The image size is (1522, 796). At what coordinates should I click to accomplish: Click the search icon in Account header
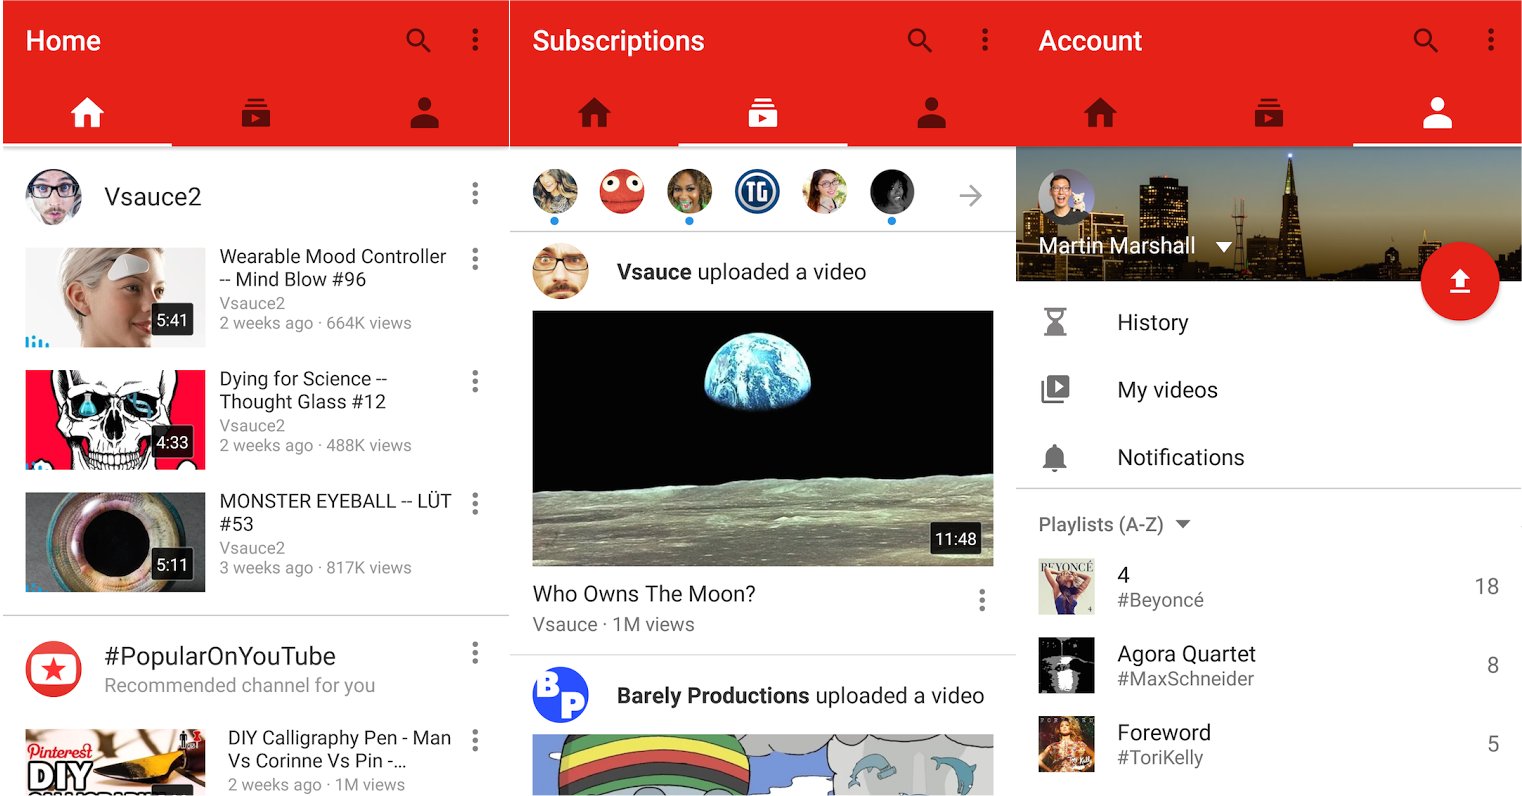pyautogui.click(x=1425, y=40)
